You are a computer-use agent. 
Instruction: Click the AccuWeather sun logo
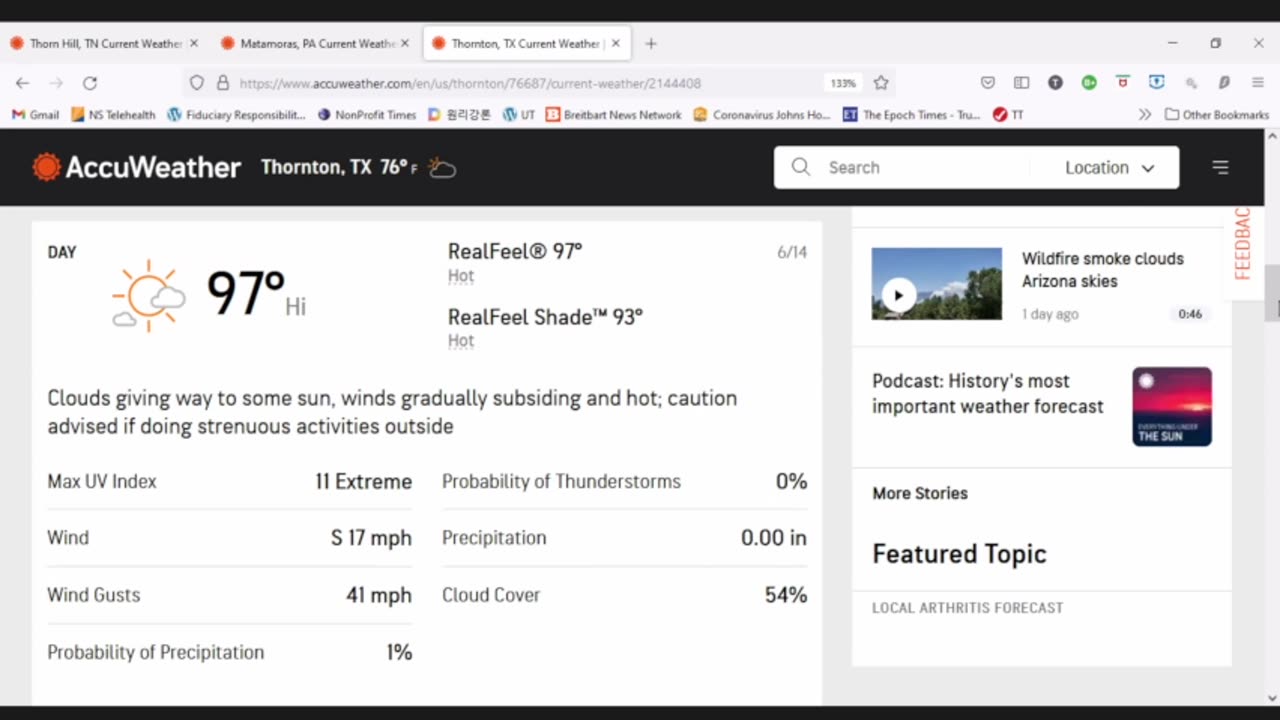[x=46, y=167]
